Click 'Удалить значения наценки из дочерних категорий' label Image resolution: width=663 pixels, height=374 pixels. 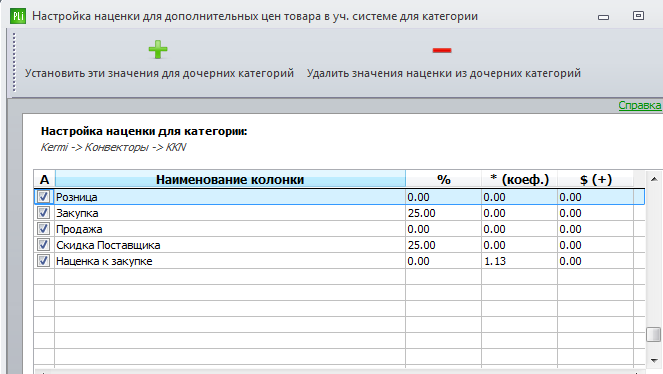coord(444,73)
